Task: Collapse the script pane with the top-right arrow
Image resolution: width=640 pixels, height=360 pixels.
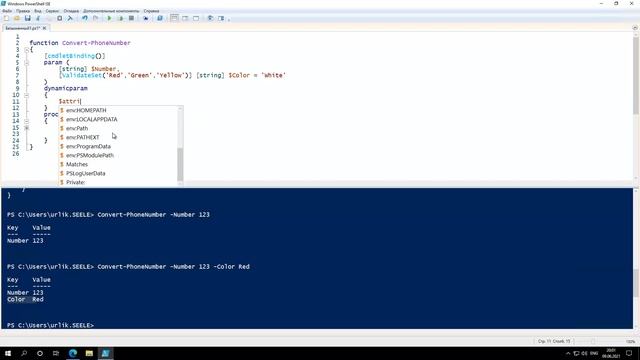Action: tap(635, 28)
